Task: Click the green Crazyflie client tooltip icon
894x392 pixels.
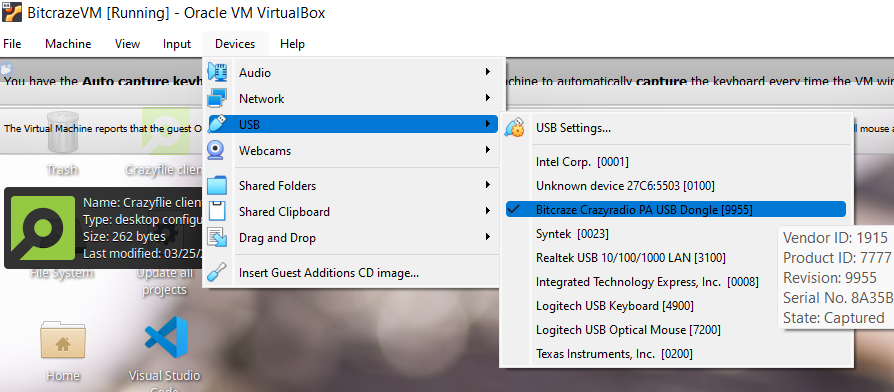Action: (x=43, y=228)
